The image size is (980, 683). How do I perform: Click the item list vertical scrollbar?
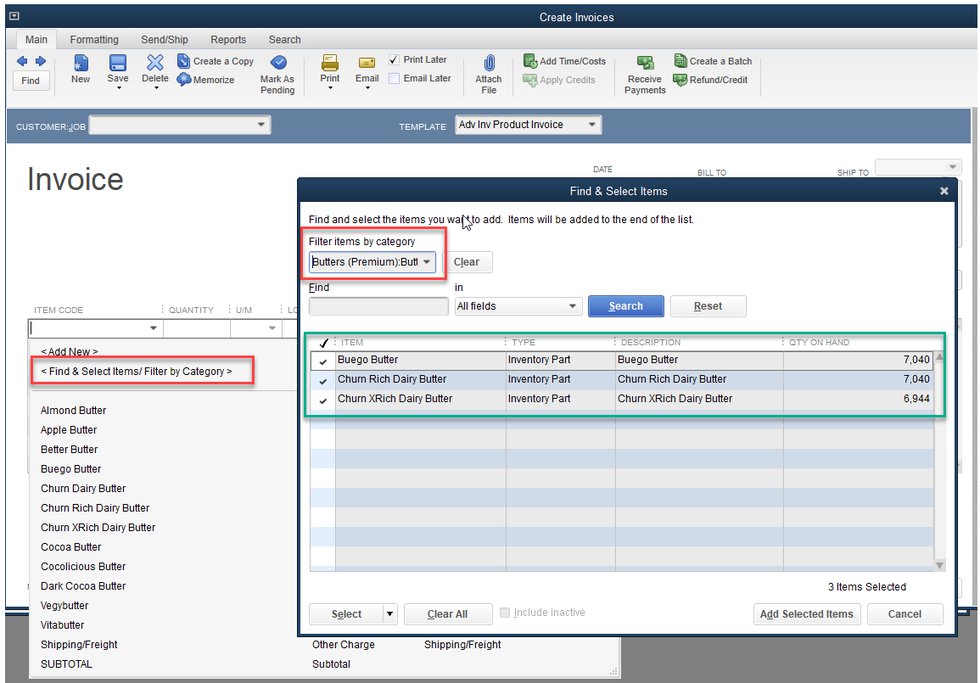(x=939, y=460)
